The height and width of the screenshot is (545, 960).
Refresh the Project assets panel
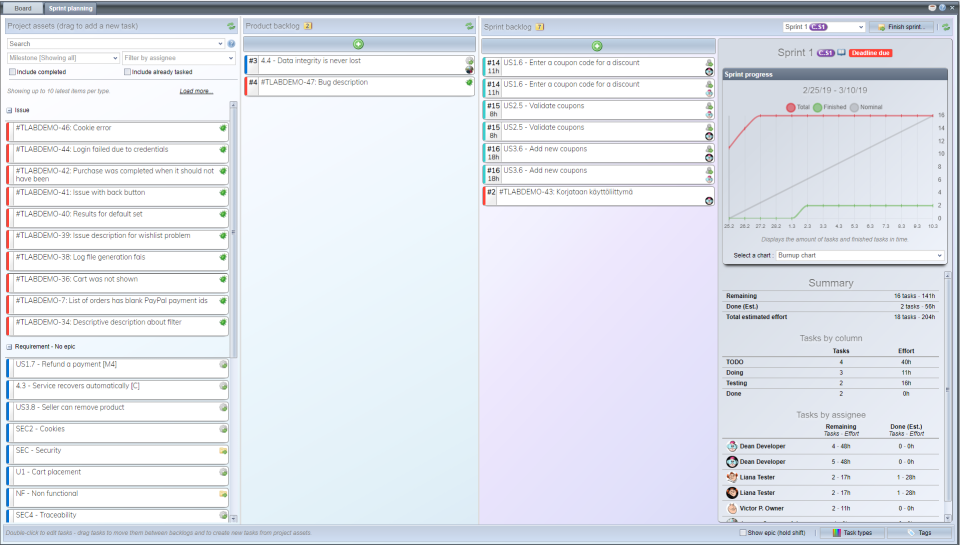[231, 26]
